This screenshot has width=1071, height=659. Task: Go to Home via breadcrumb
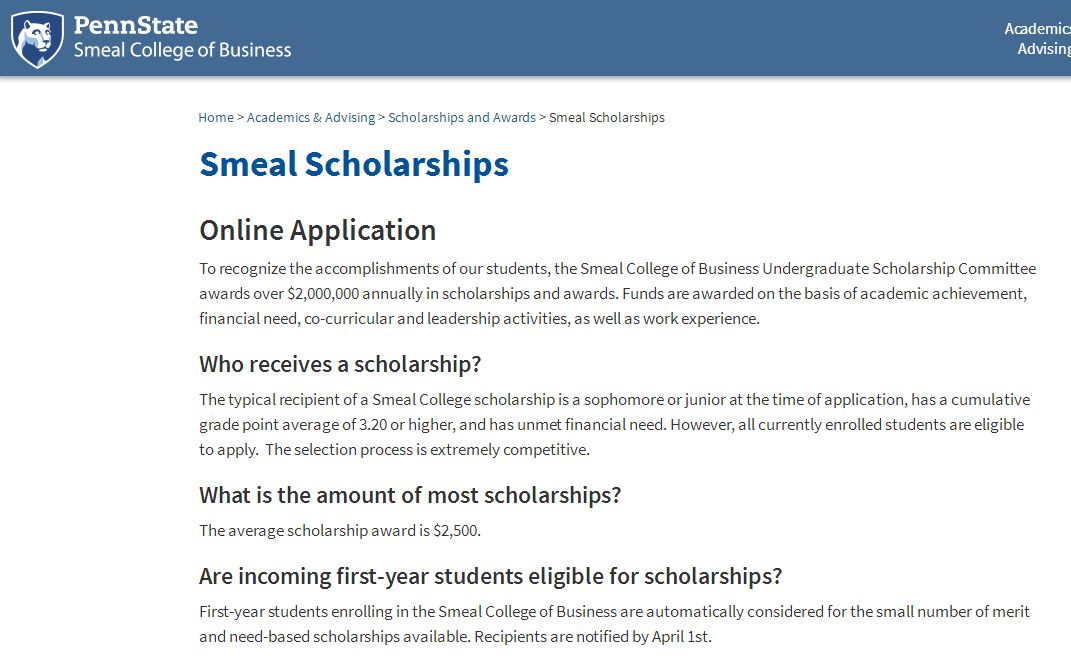[x=216, y=117]
